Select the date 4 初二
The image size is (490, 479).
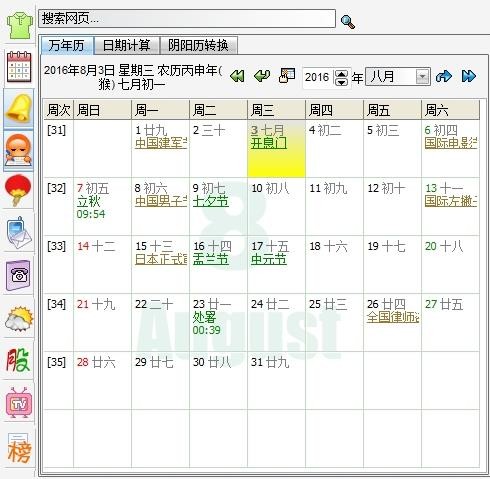[x=334, y=149]
